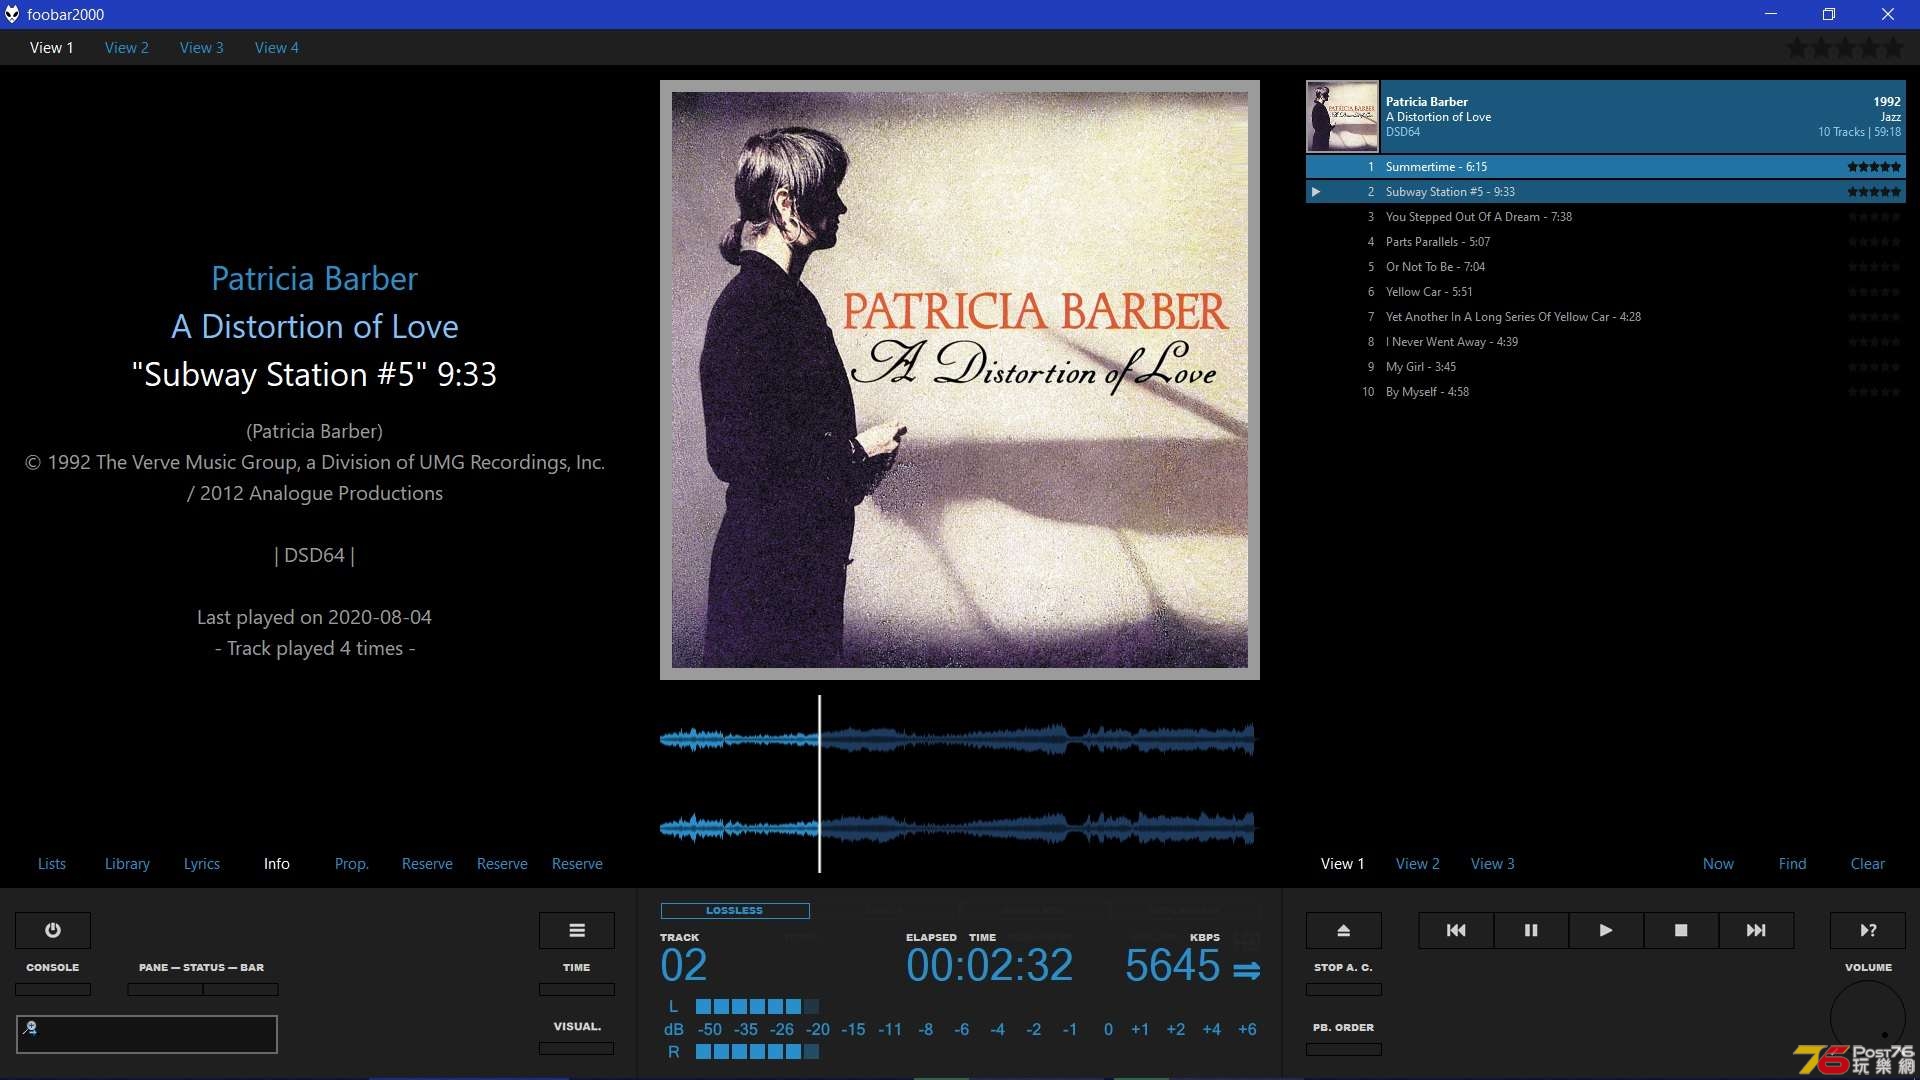The height and width of the screenshot is (1080, 1920).
Task: Toggle the left PANE button
Action: [165, 989]
